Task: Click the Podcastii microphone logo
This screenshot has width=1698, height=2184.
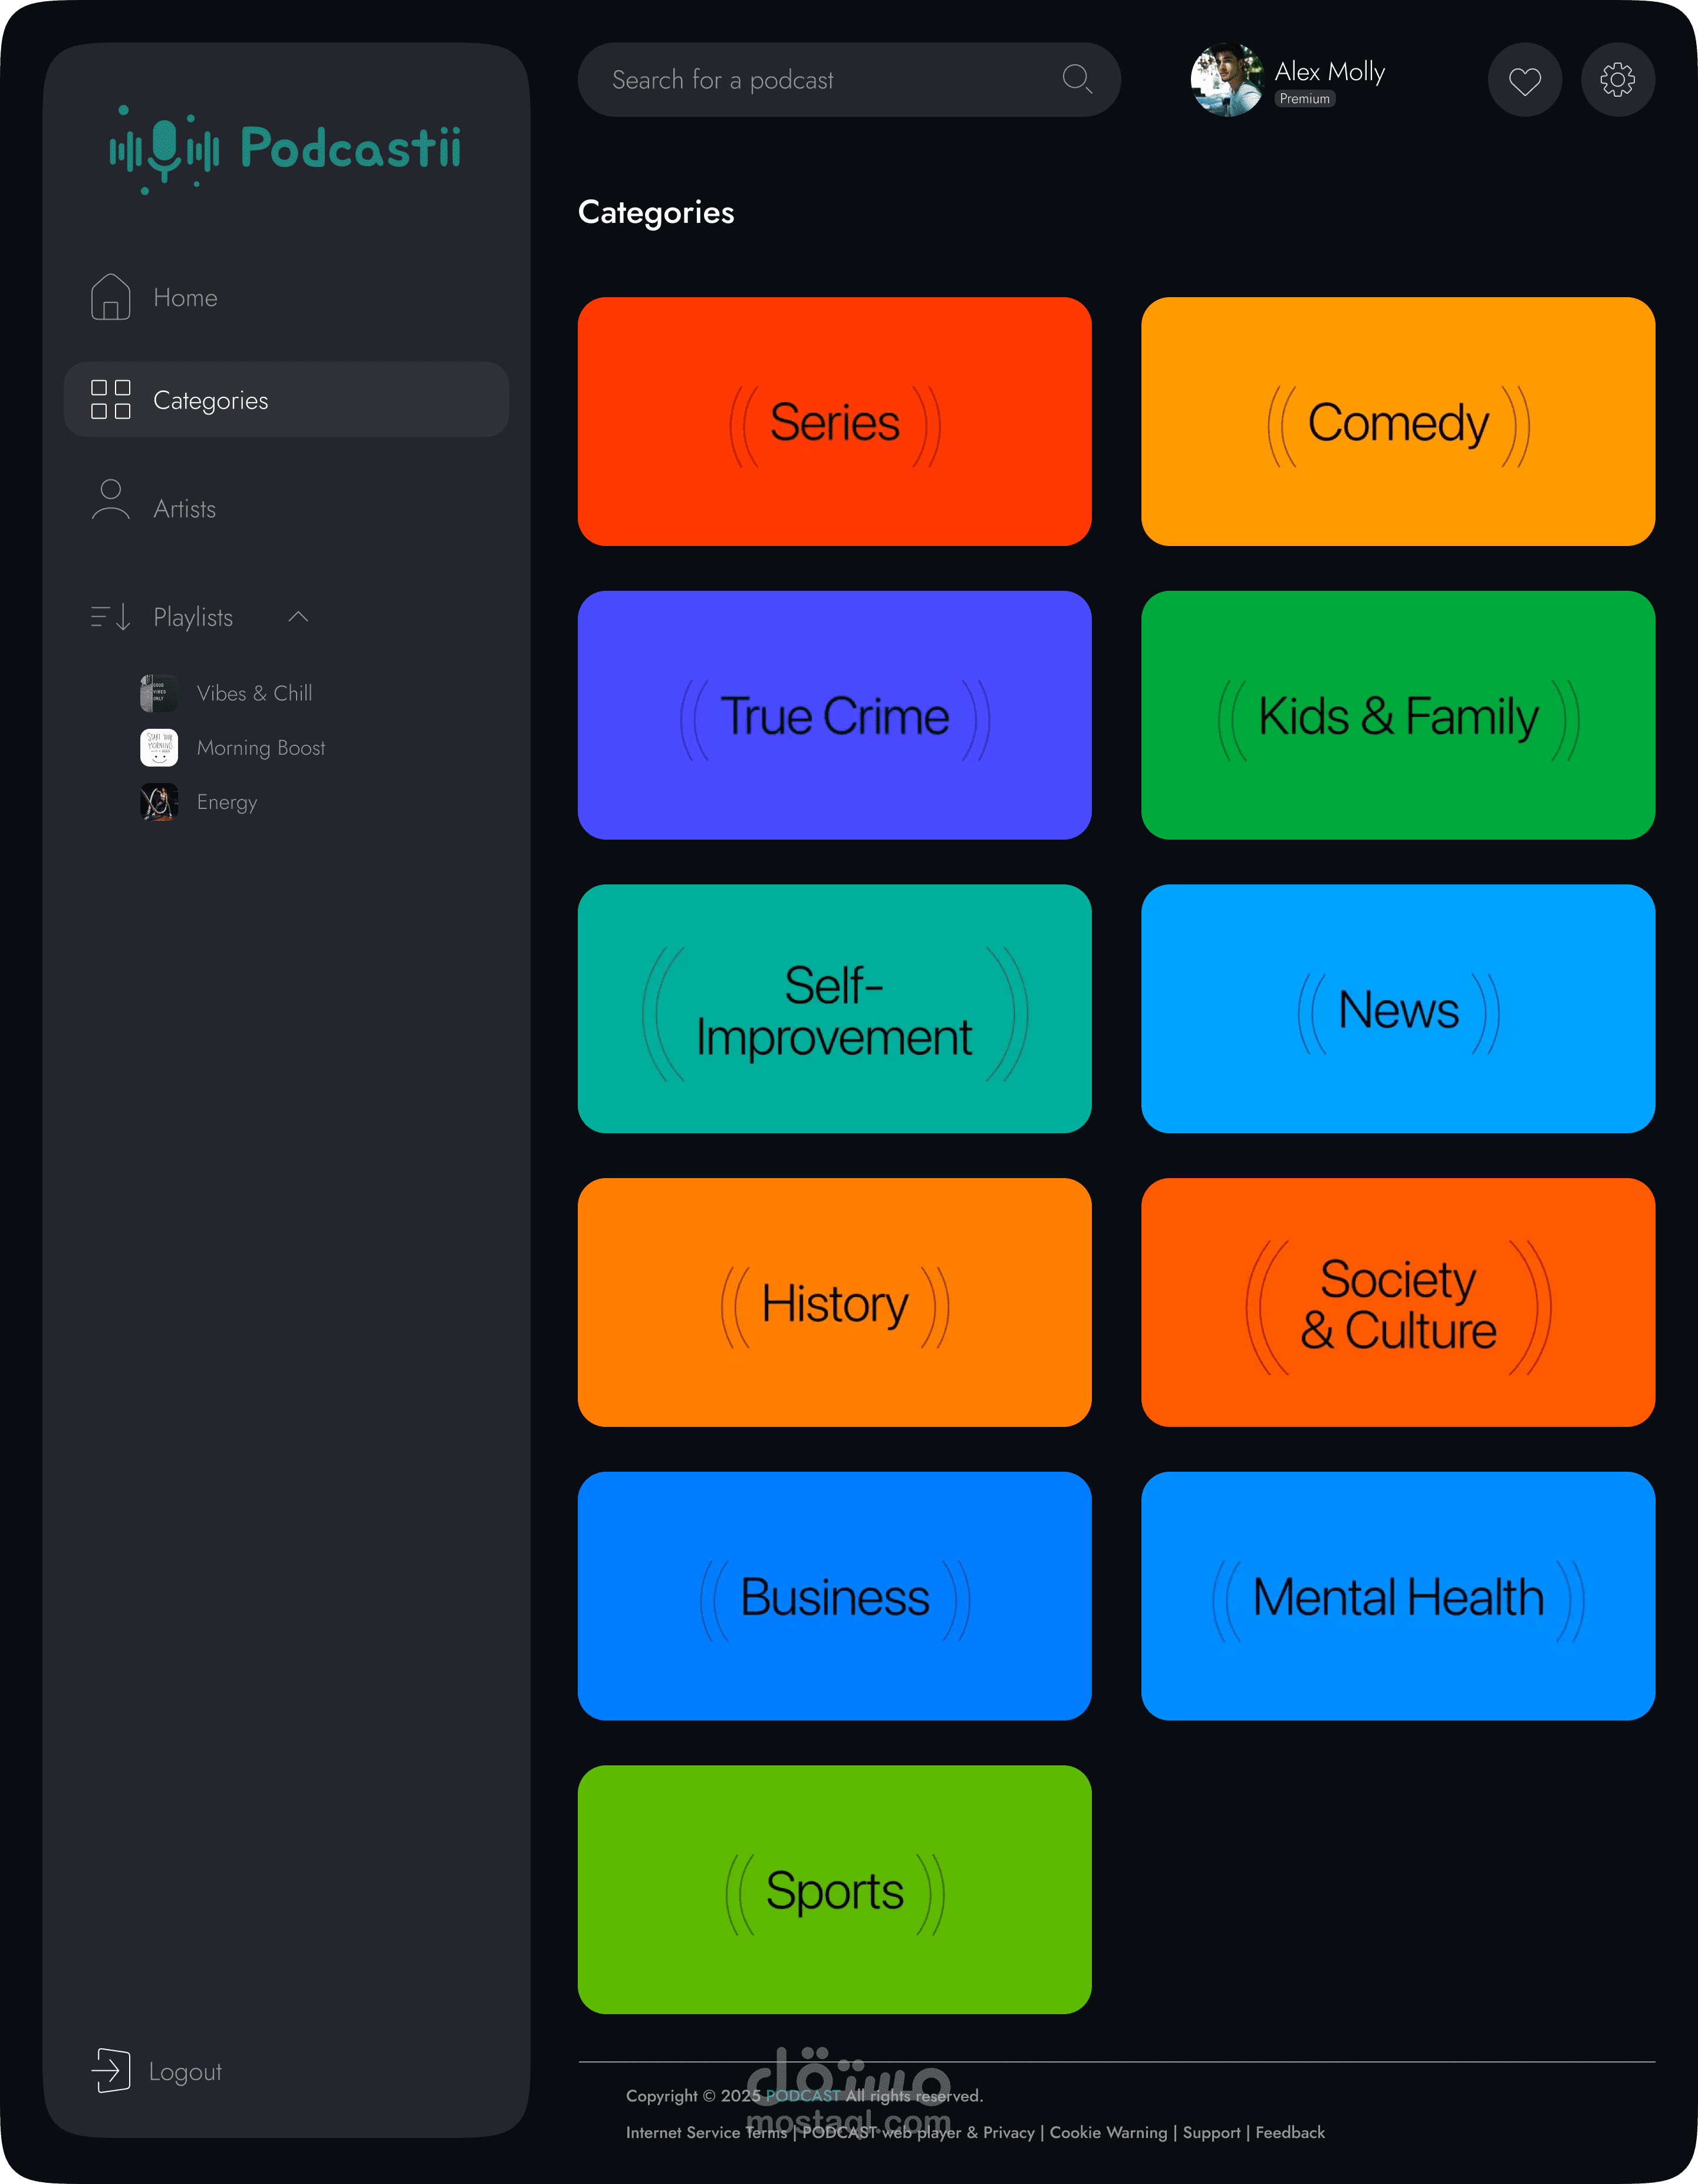Action: pos(165,149)
